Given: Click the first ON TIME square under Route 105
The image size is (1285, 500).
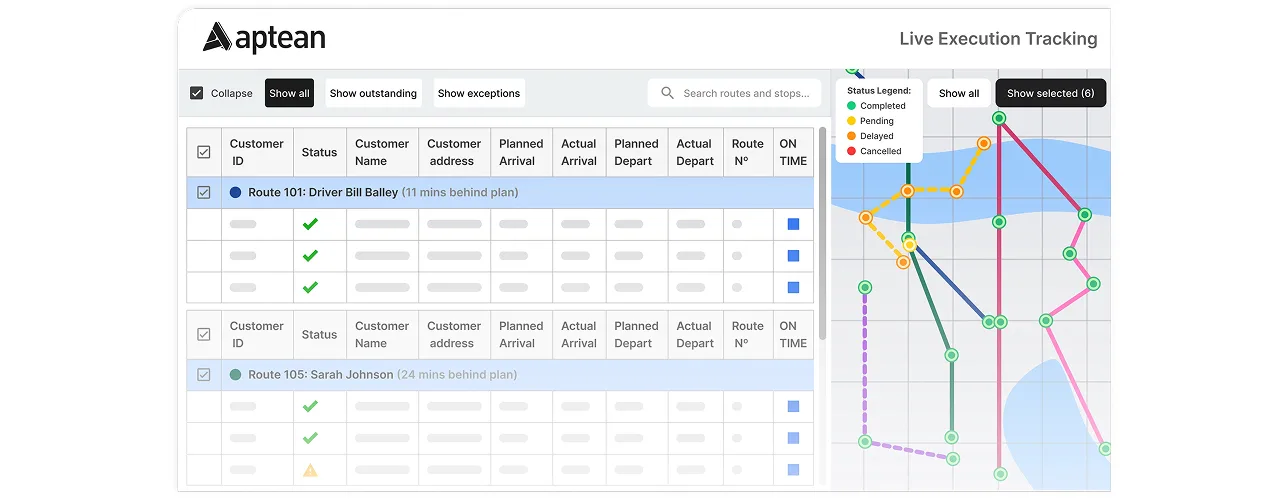Looking at the screenshot, I should [x=793, y=406].
